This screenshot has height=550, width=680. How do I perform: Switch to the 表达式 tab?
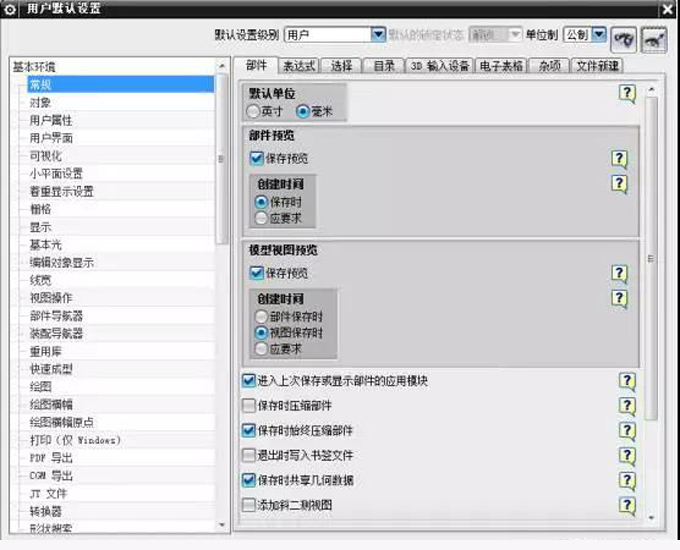[x=298, y=66]
